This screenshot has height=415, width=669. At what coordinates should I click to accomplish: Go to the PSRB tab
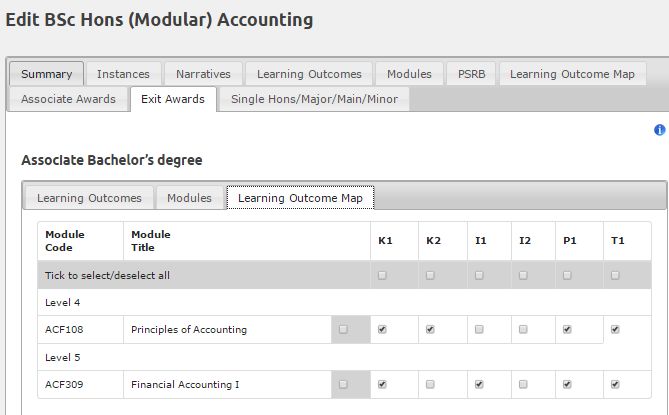click(471, 74)
